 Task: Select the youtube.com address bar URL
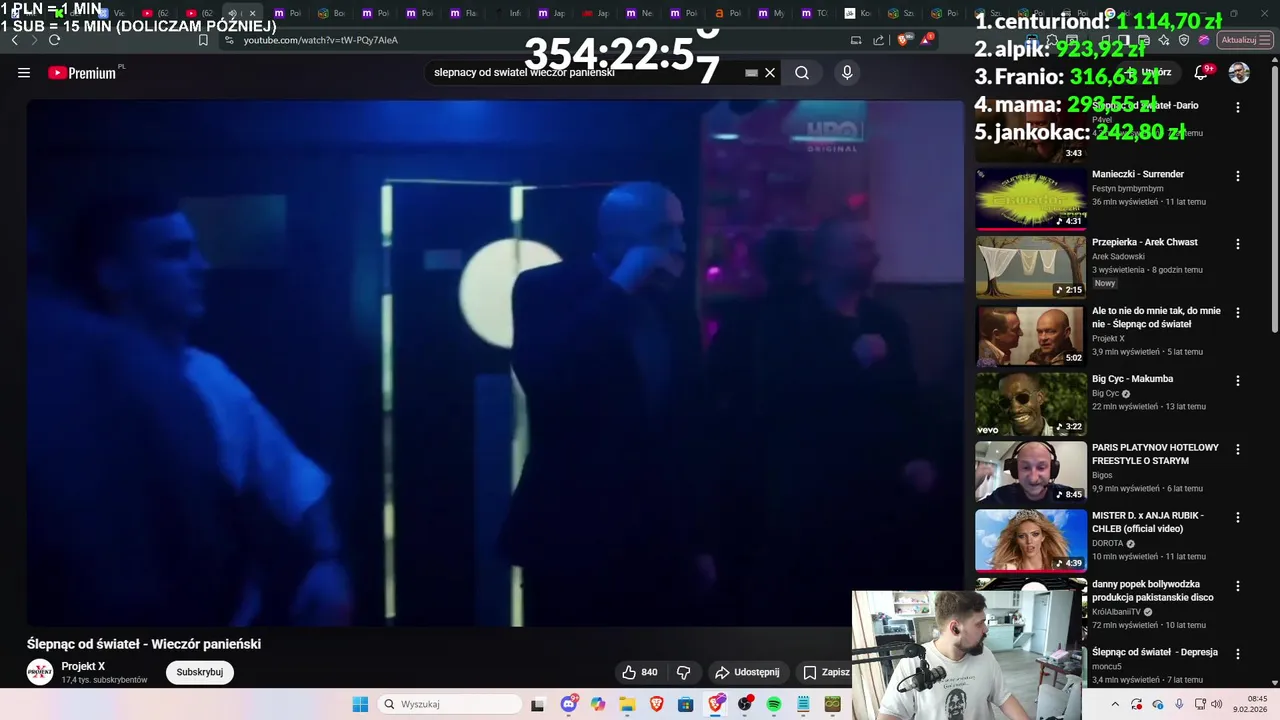(320, 40)
